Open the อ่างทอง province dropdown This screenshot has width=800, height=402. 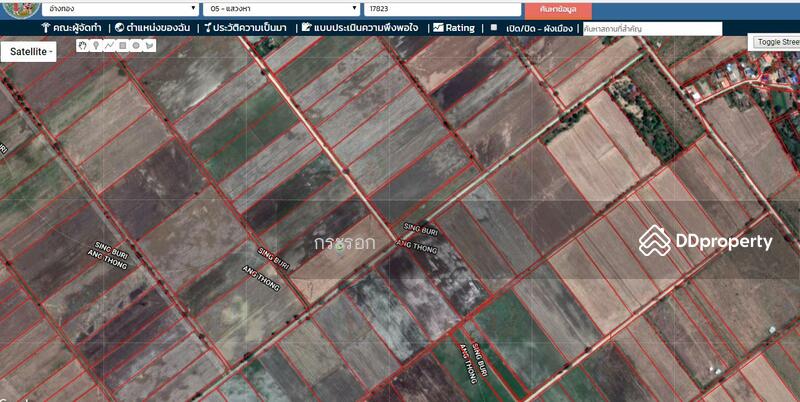(x=108, y=8)
